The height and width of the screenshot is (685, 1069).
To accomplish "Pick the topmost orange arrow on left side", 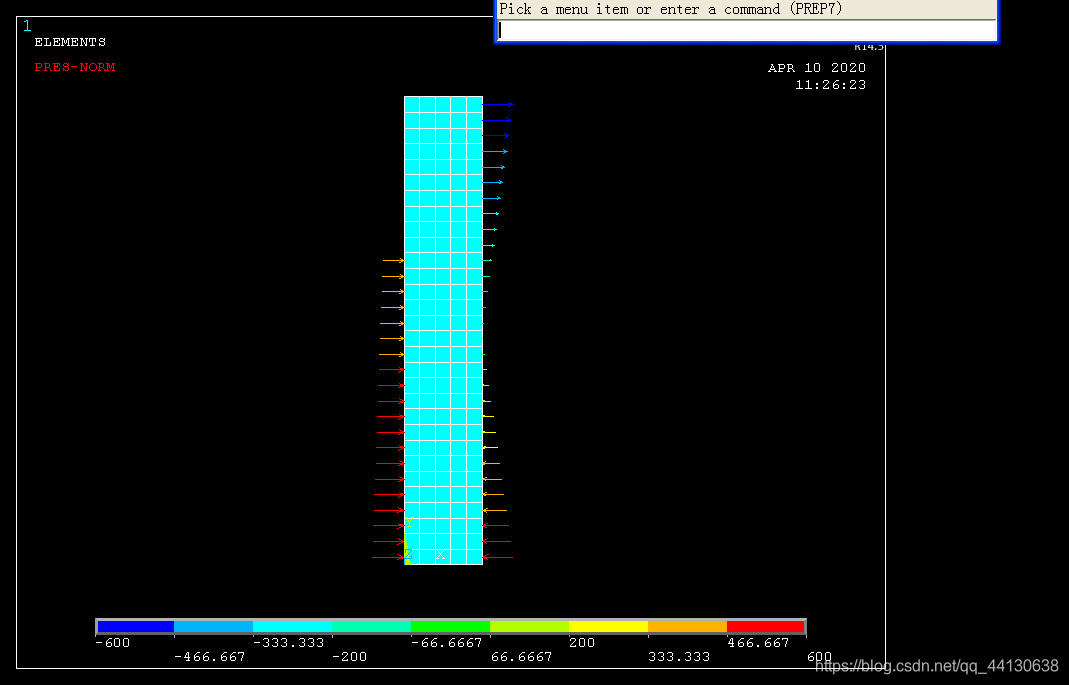I will tap(393, 261).
